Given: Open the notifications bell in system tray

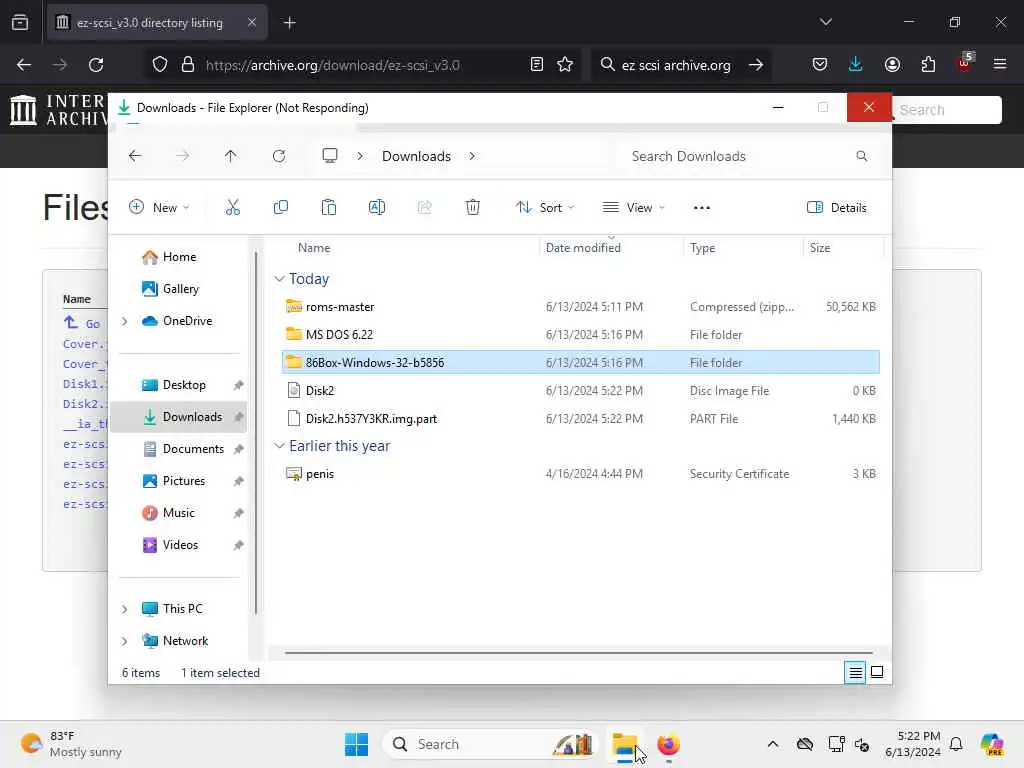Looking at the screenshot, I should [956, 744].
